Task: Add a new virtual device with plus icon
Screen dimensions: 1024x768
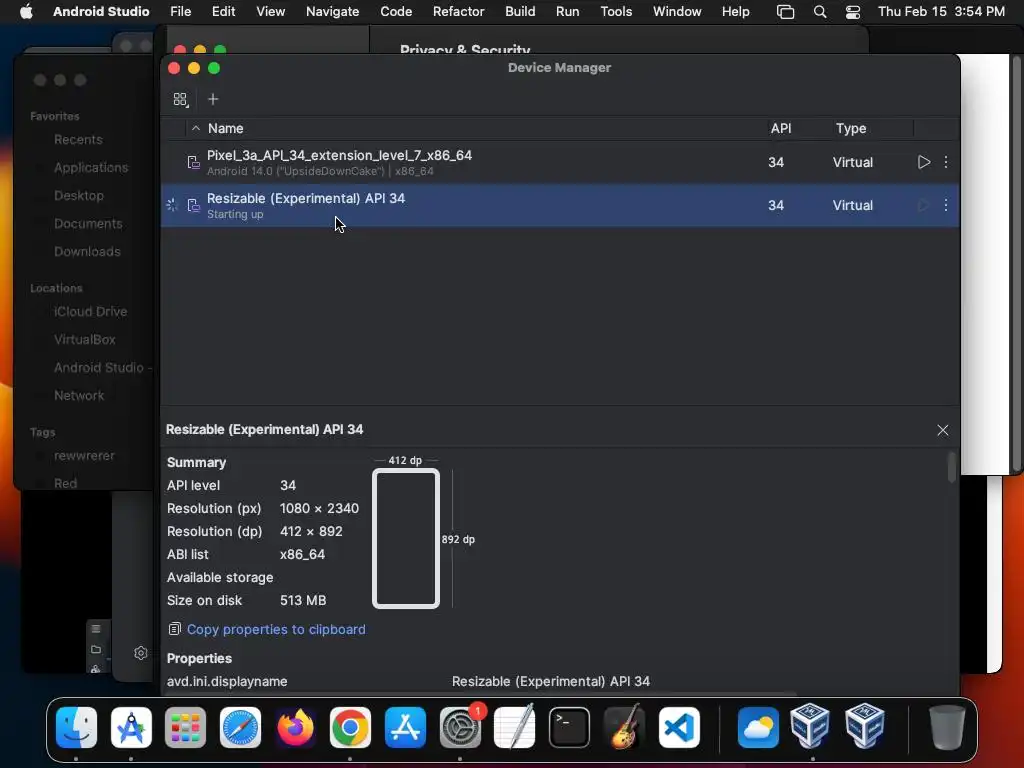Action: click(x=213, y=99)
